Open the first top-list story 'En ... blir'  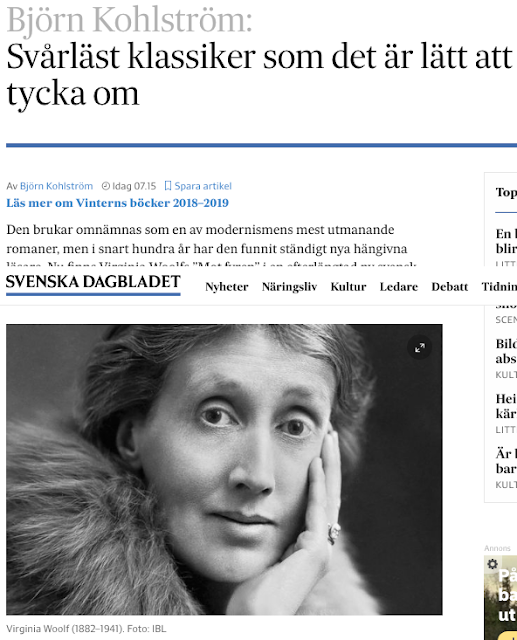(x=506, y=241)
